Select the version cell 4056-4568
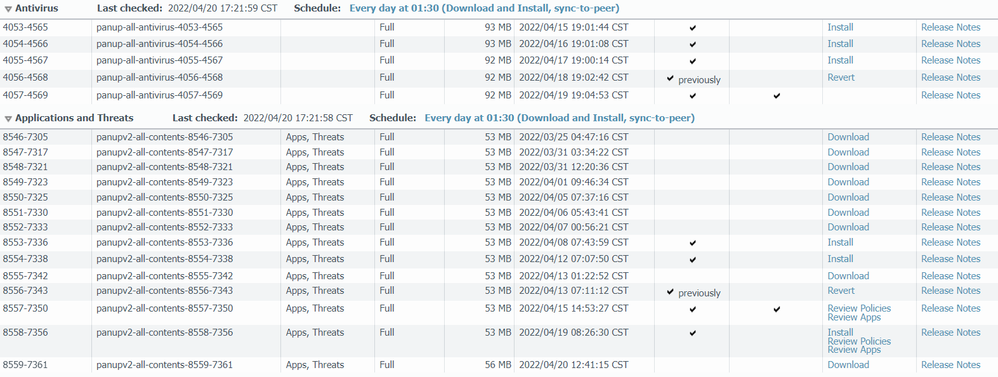This screenshot has height=377, width=998. [x=25, y=78]
